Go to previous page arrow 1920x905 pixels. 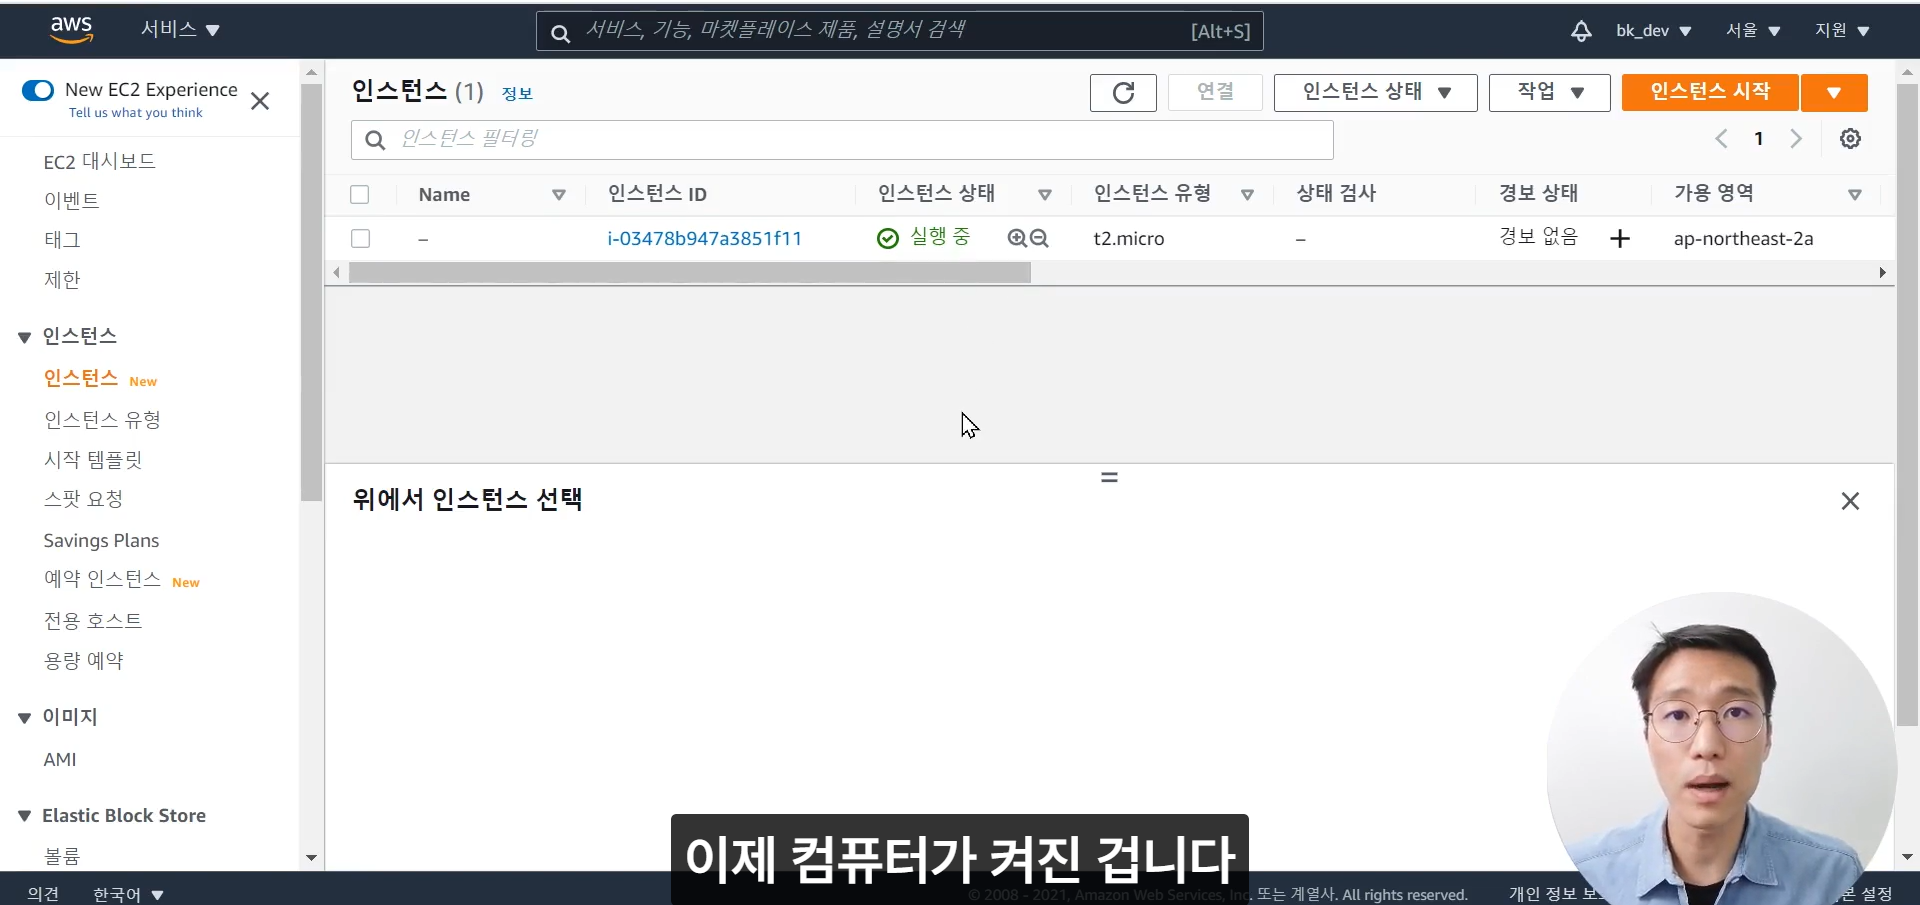click(x=1721, y=139)
